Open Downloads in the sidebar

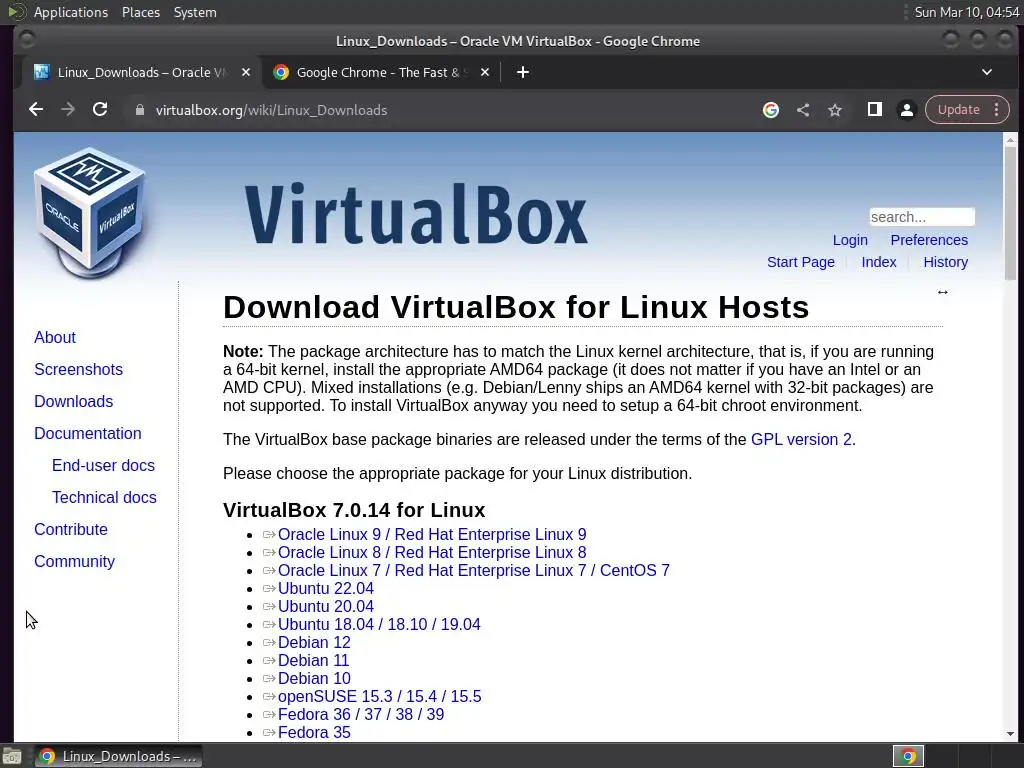tap(73, 402)
